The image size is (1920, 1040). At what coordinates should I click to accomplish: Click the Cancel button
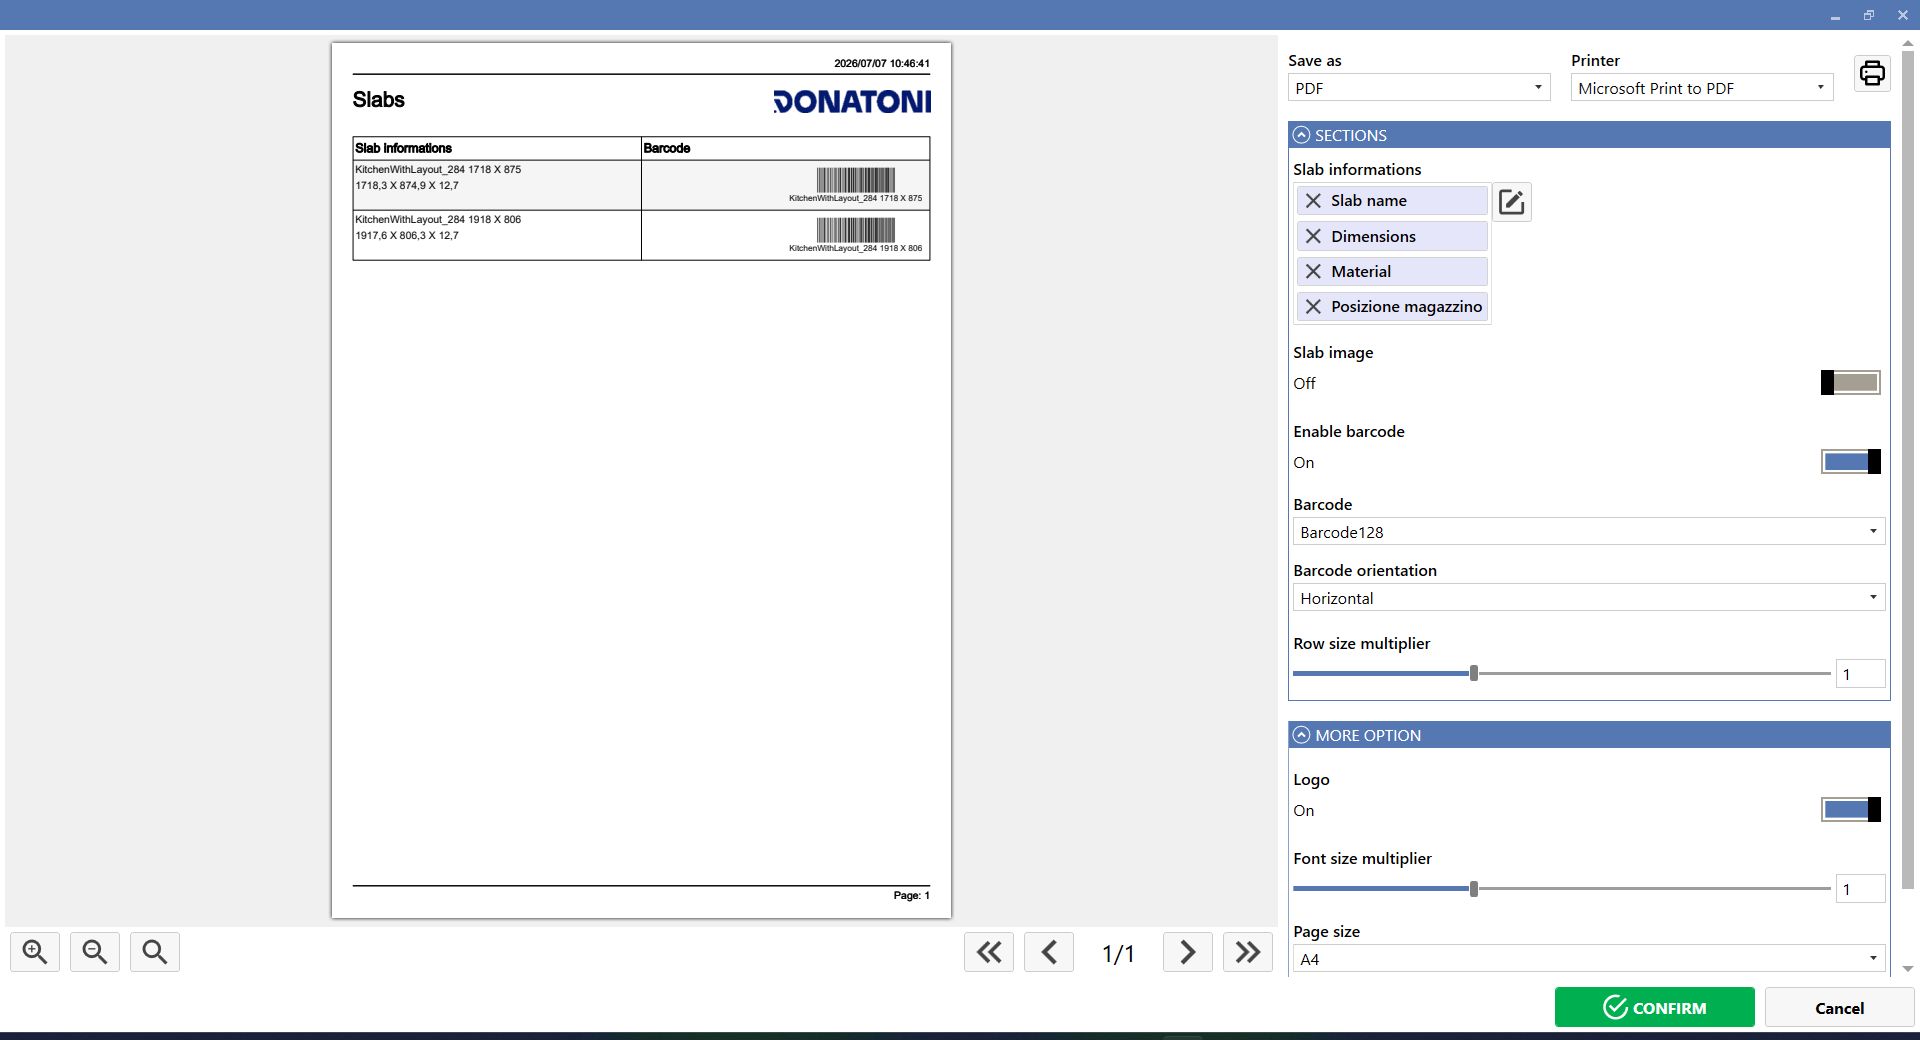point(1839,1007)
